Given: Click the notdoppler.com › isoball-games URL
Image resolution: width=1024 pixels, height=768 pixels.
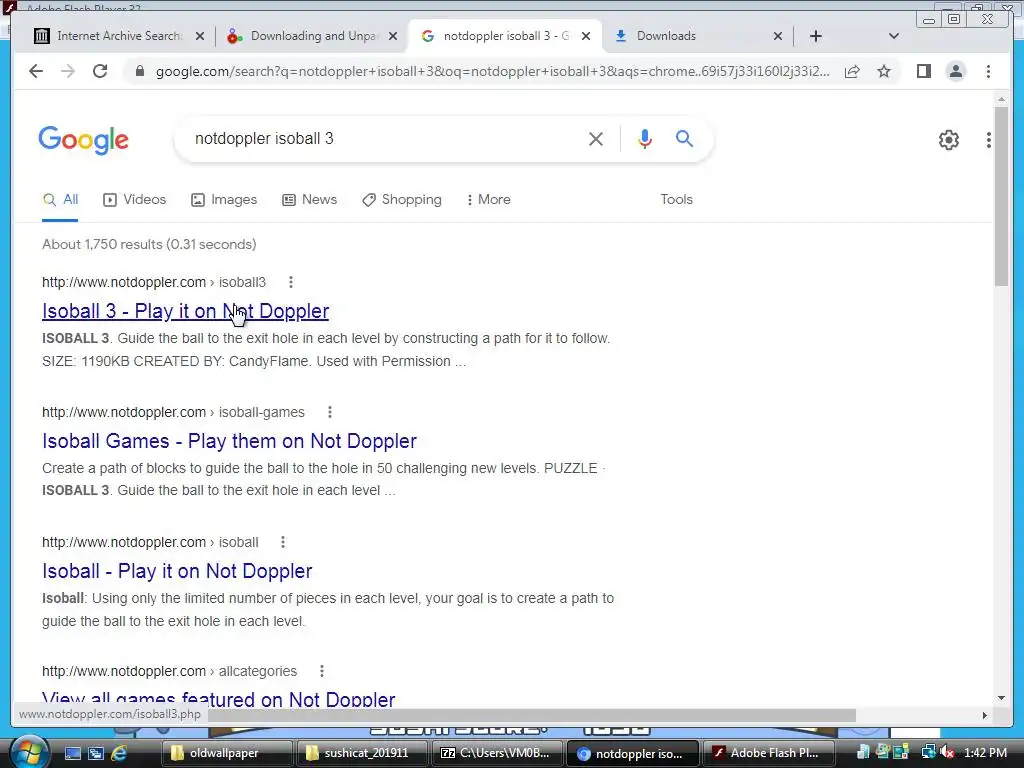Looking at the screenshot, I should [173, 412].
